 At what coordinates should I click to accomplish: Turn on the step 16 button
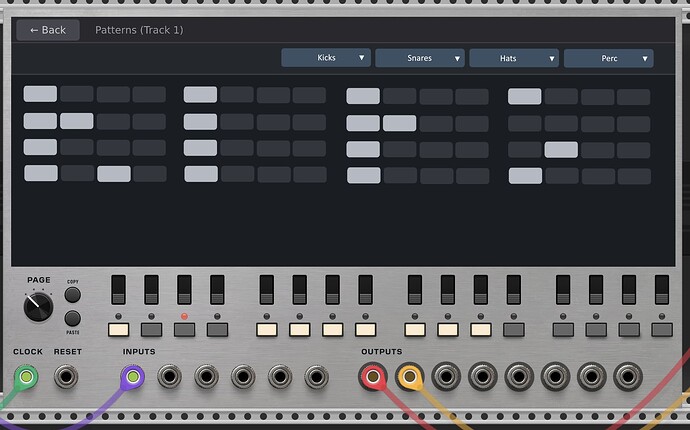[x=662, y=330]
